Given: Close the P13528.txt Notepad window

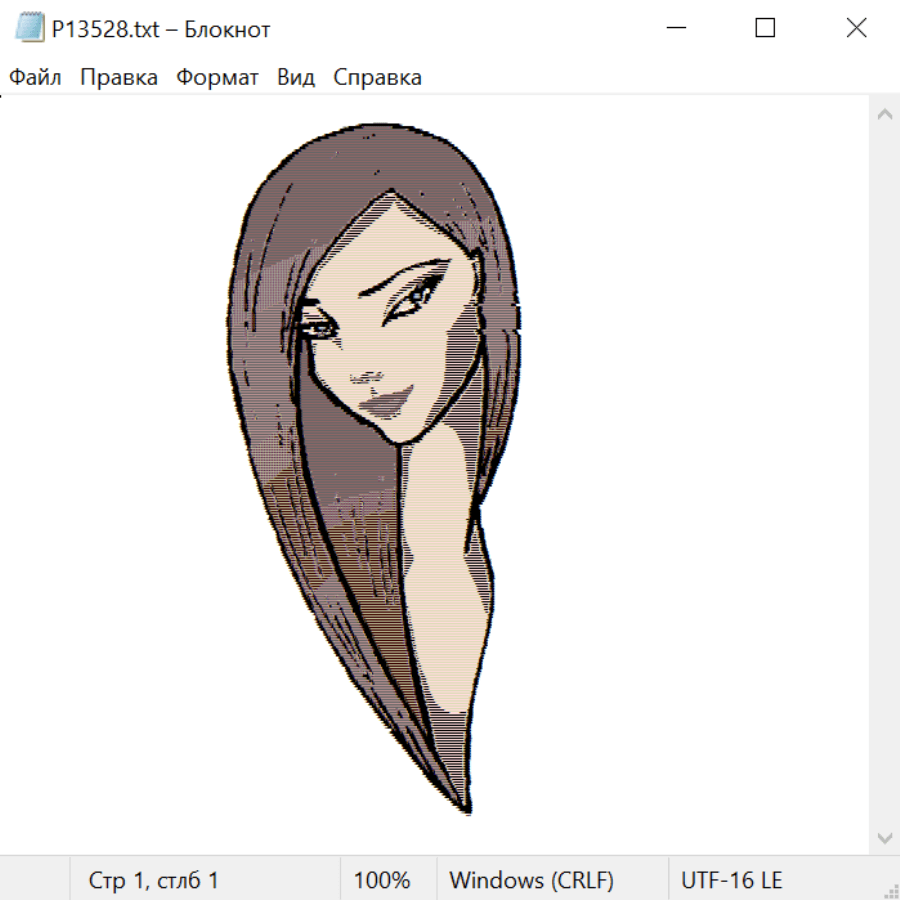Looking at the screenshot, I should point(856,29).
